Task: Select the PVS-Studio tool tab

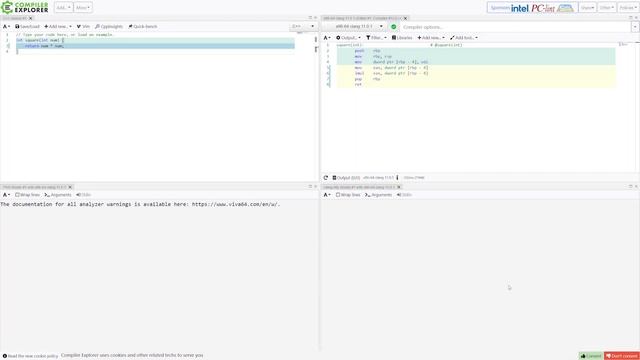Action: pyautogui.click(x=34, y=187)
